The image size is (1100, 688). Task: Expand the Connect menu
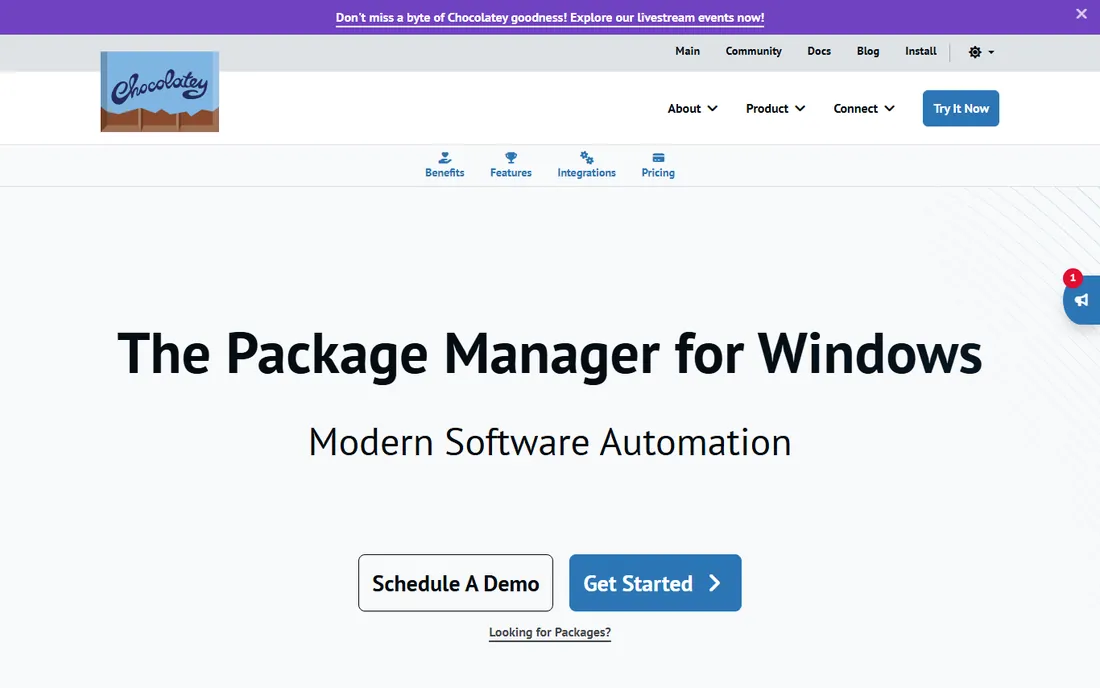click(x=864, y=109)
